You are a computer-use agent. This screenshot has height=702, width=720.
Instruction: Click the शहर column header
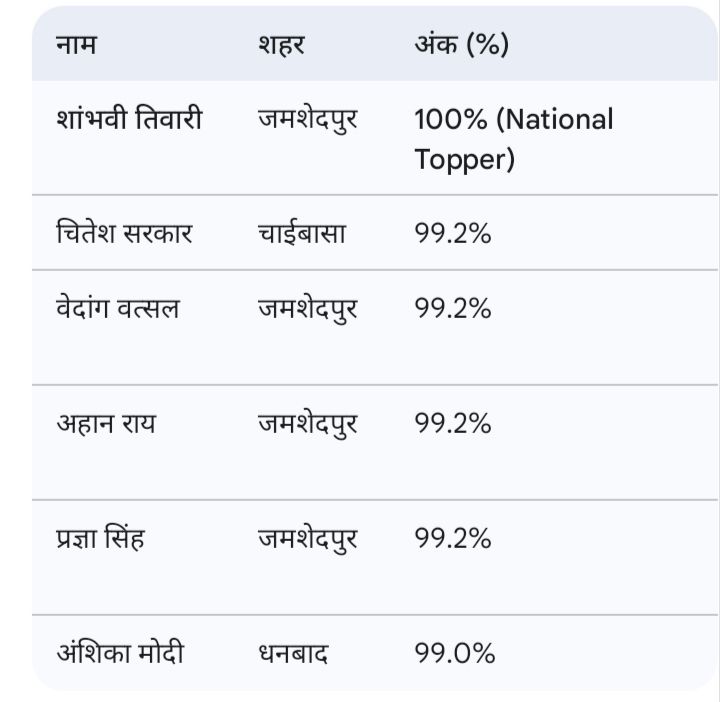[x=280, y=45]
